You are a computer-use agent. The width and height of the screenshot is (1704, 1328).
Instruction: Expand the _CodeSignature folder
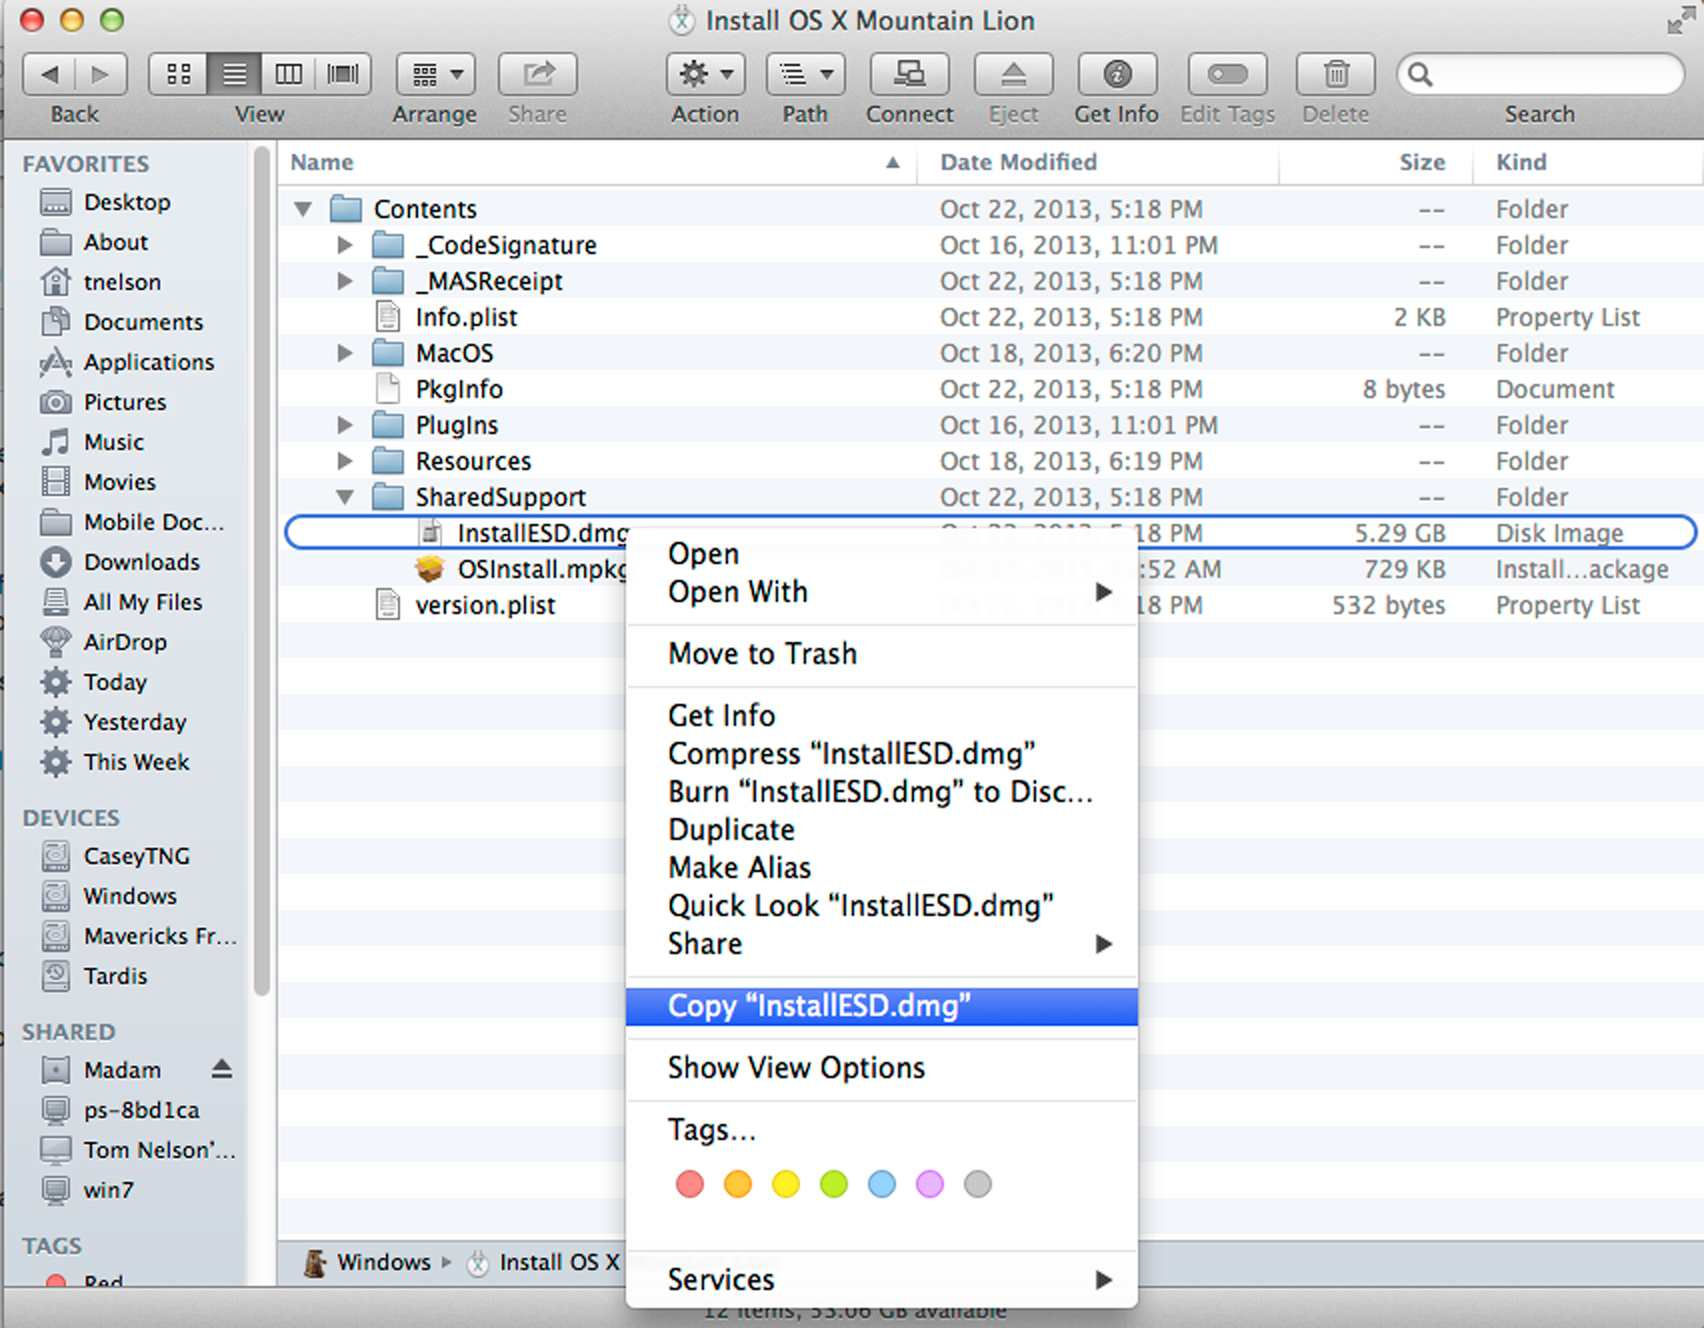[x=345, y=245]
